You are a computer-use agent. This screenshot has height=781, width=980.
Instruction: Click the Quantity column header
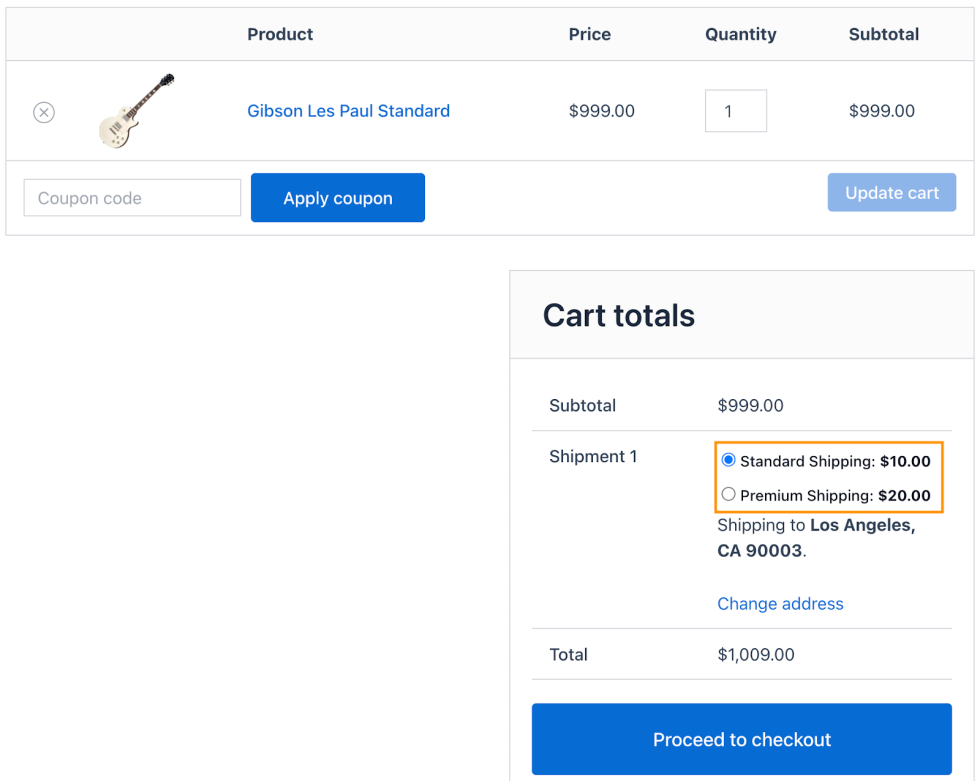(740, 34)
